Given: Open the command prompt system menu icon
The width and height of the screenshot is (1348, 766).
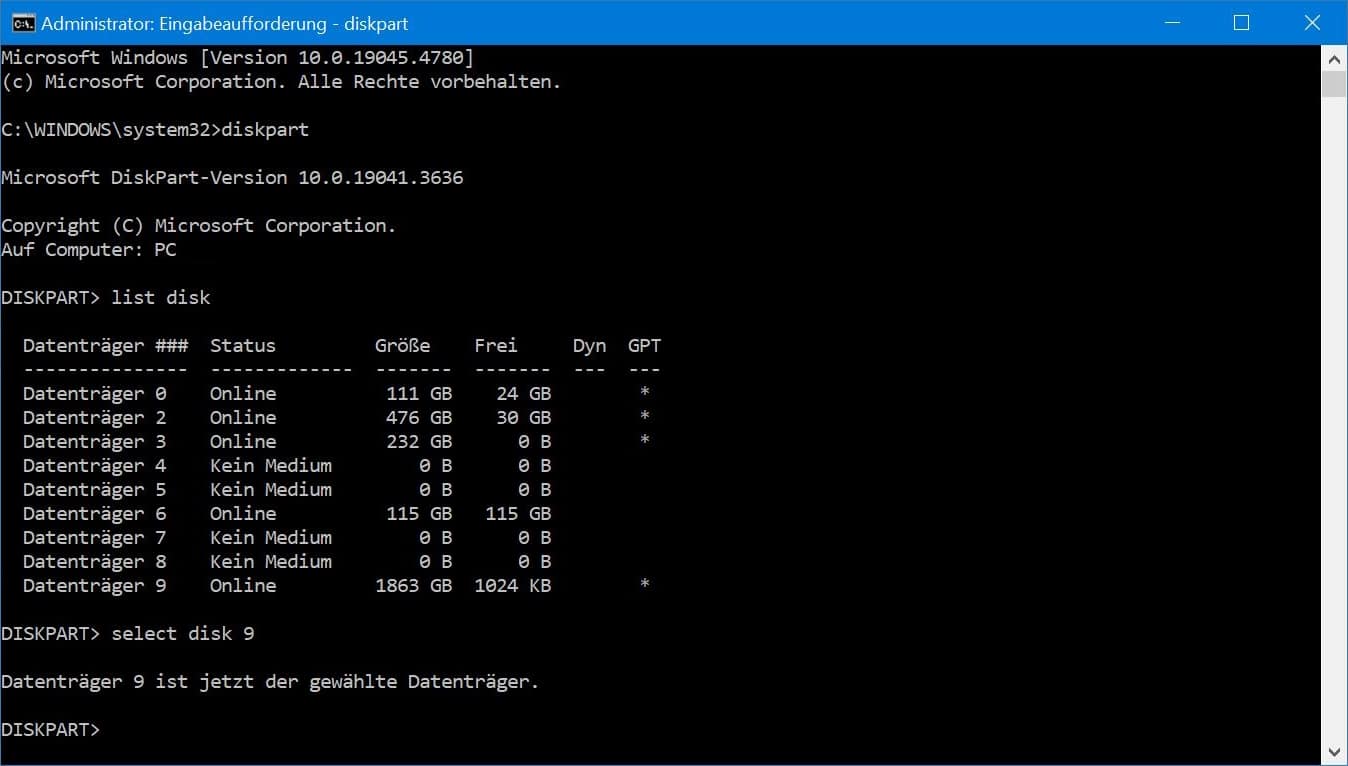Looking at the screenshot, I should [x=23, y=22].
